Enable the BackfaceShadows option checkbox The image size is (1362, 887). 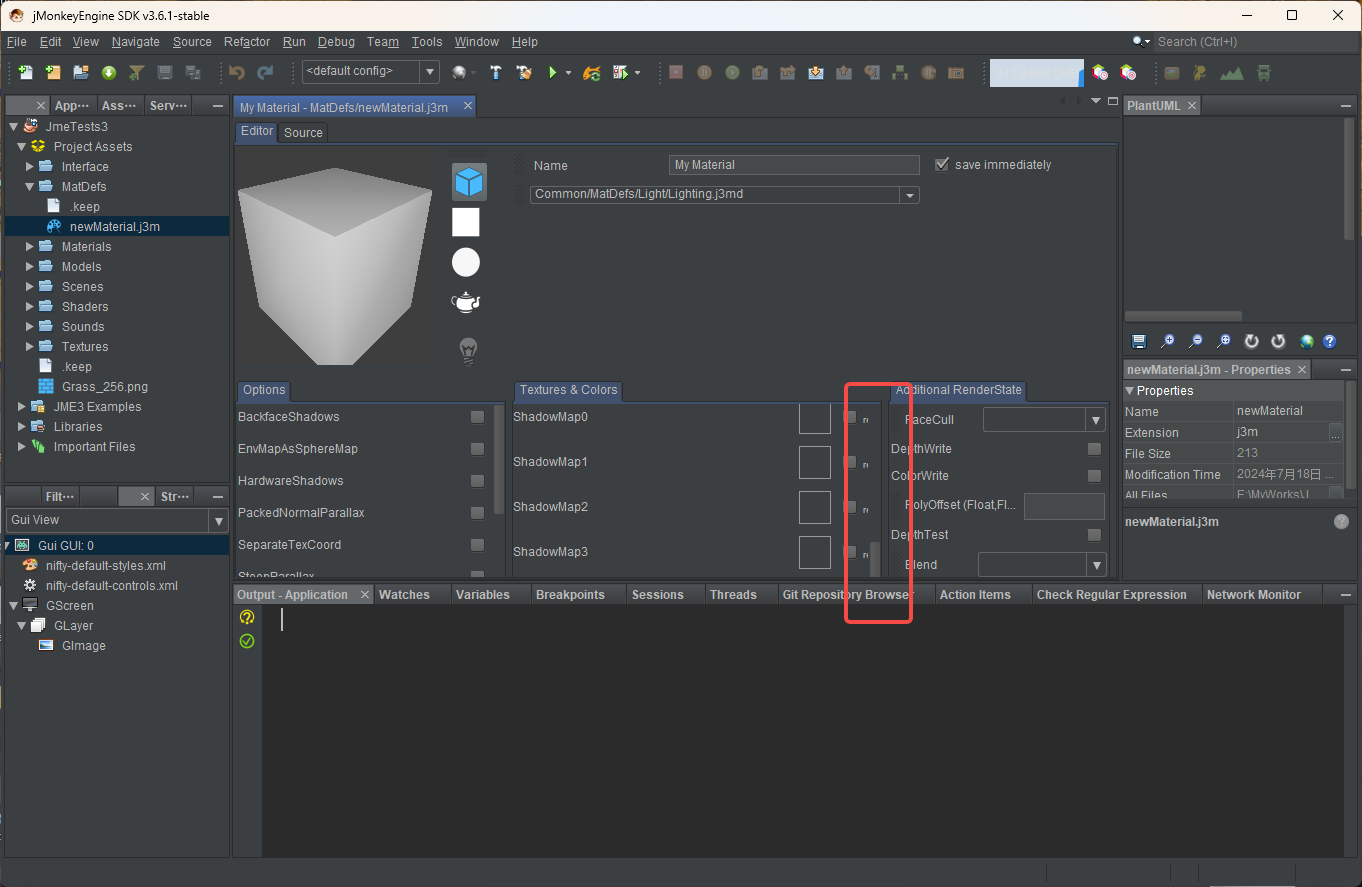477,417
